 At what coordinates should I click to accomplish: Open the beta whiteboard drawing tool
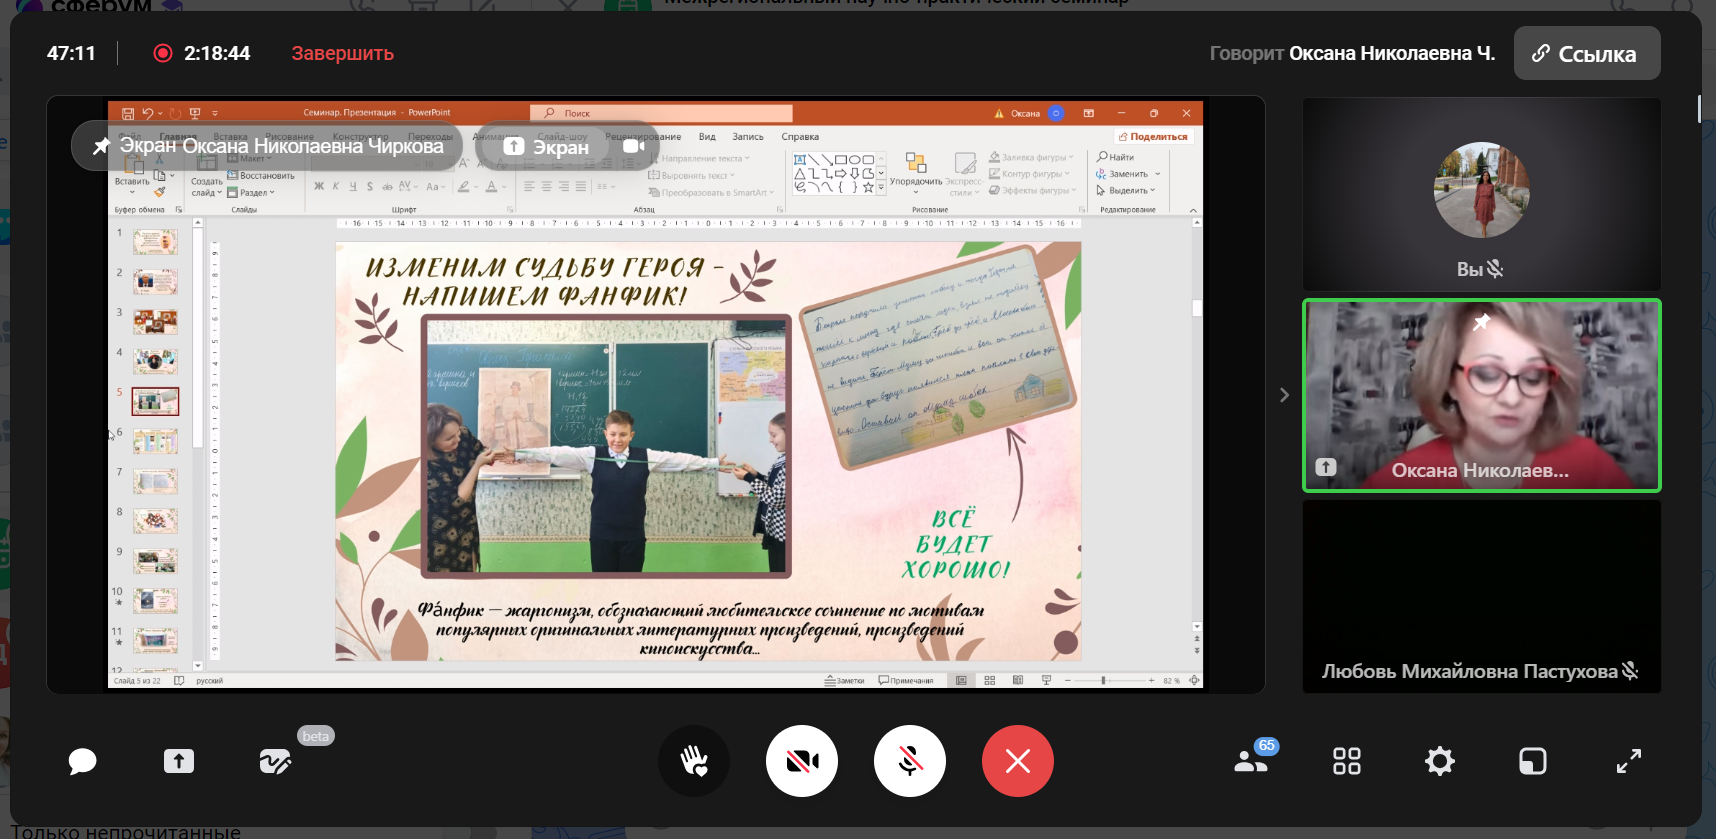[275, 762]
